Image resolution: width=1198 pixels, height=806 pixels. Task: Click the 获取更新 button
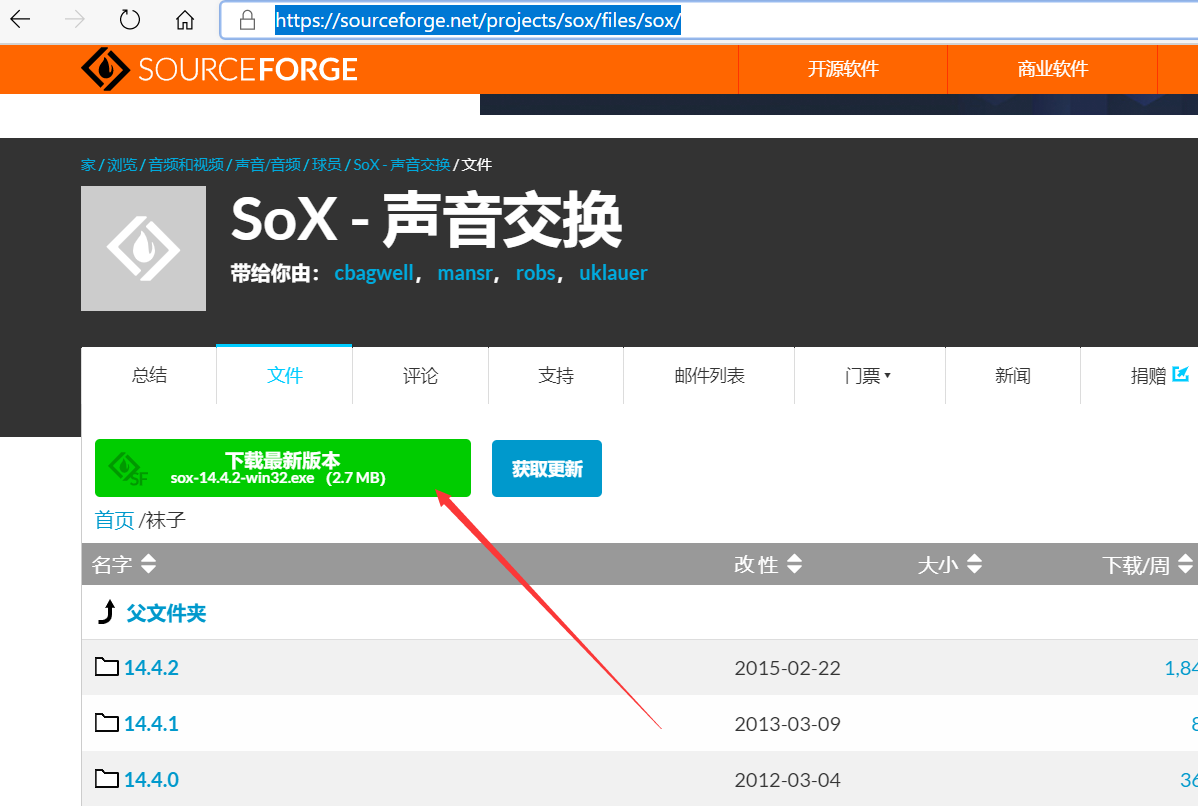tap(547, 468)
